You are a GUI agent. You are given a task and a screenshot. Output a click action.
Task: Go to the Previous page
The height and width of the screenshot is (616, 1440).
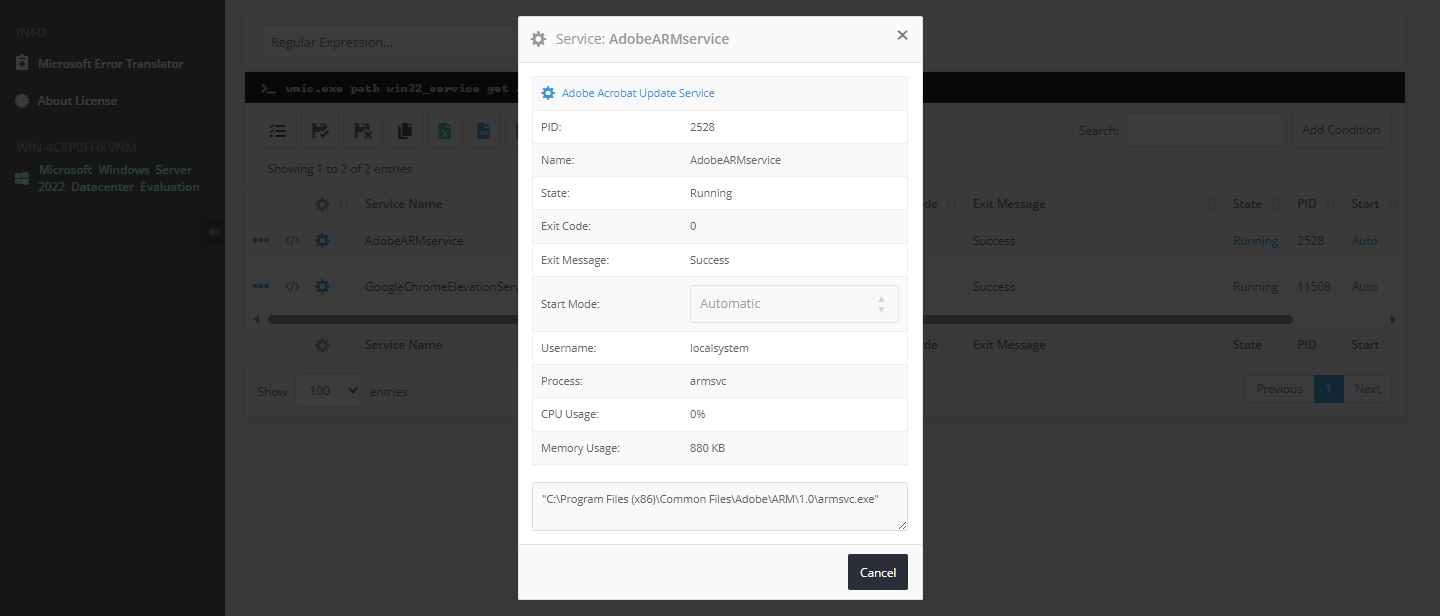(1279, 389)
